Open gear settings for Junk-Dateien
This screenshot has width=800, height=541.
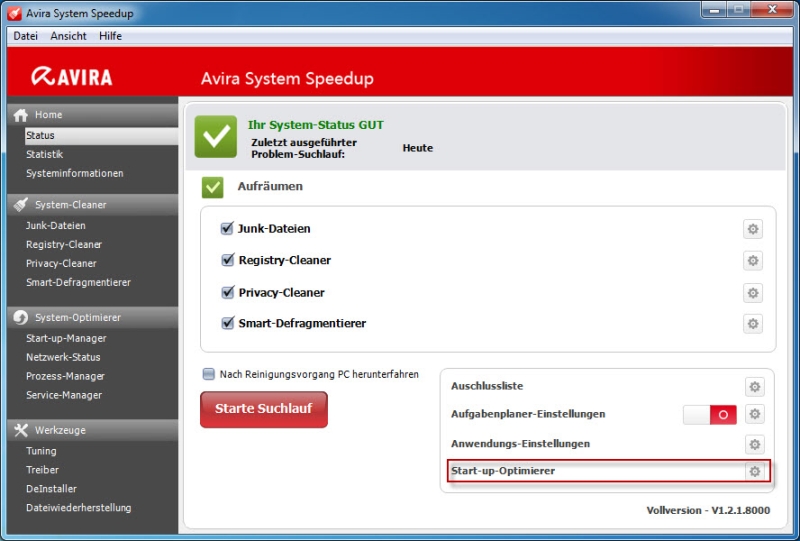coord(753,229)
